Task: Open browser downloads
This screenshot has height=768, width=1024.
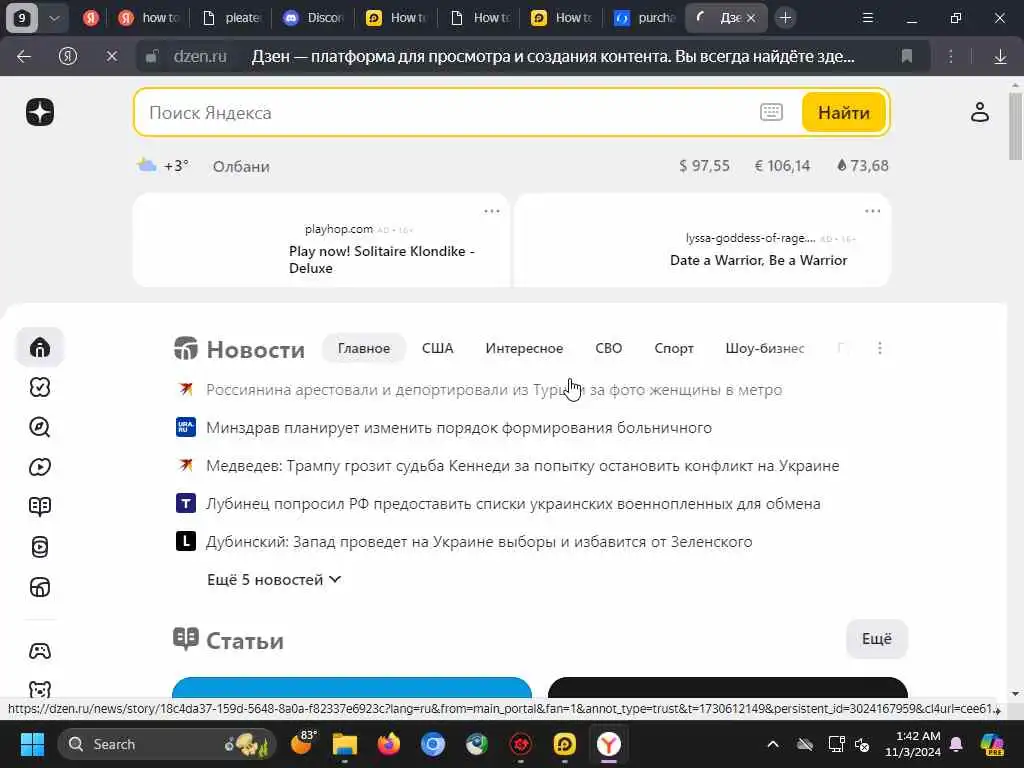Action: [1000, 57]
